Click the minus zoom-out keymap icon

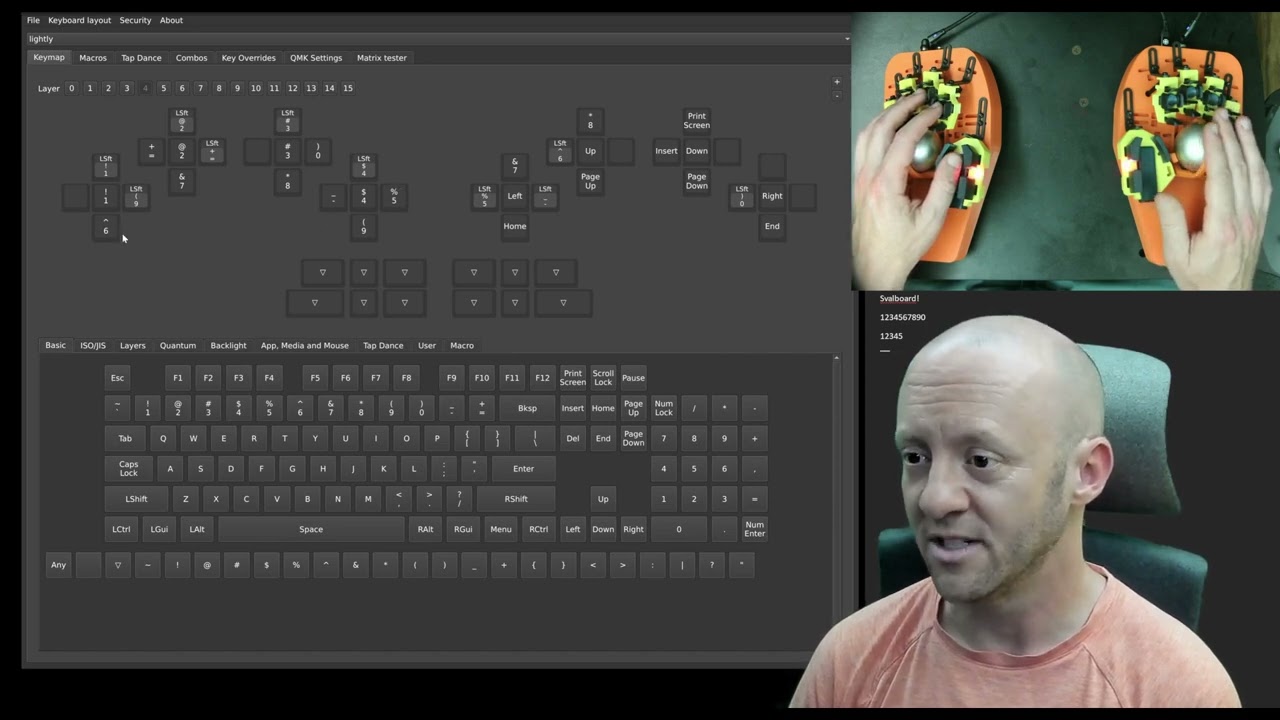point(837,95)
